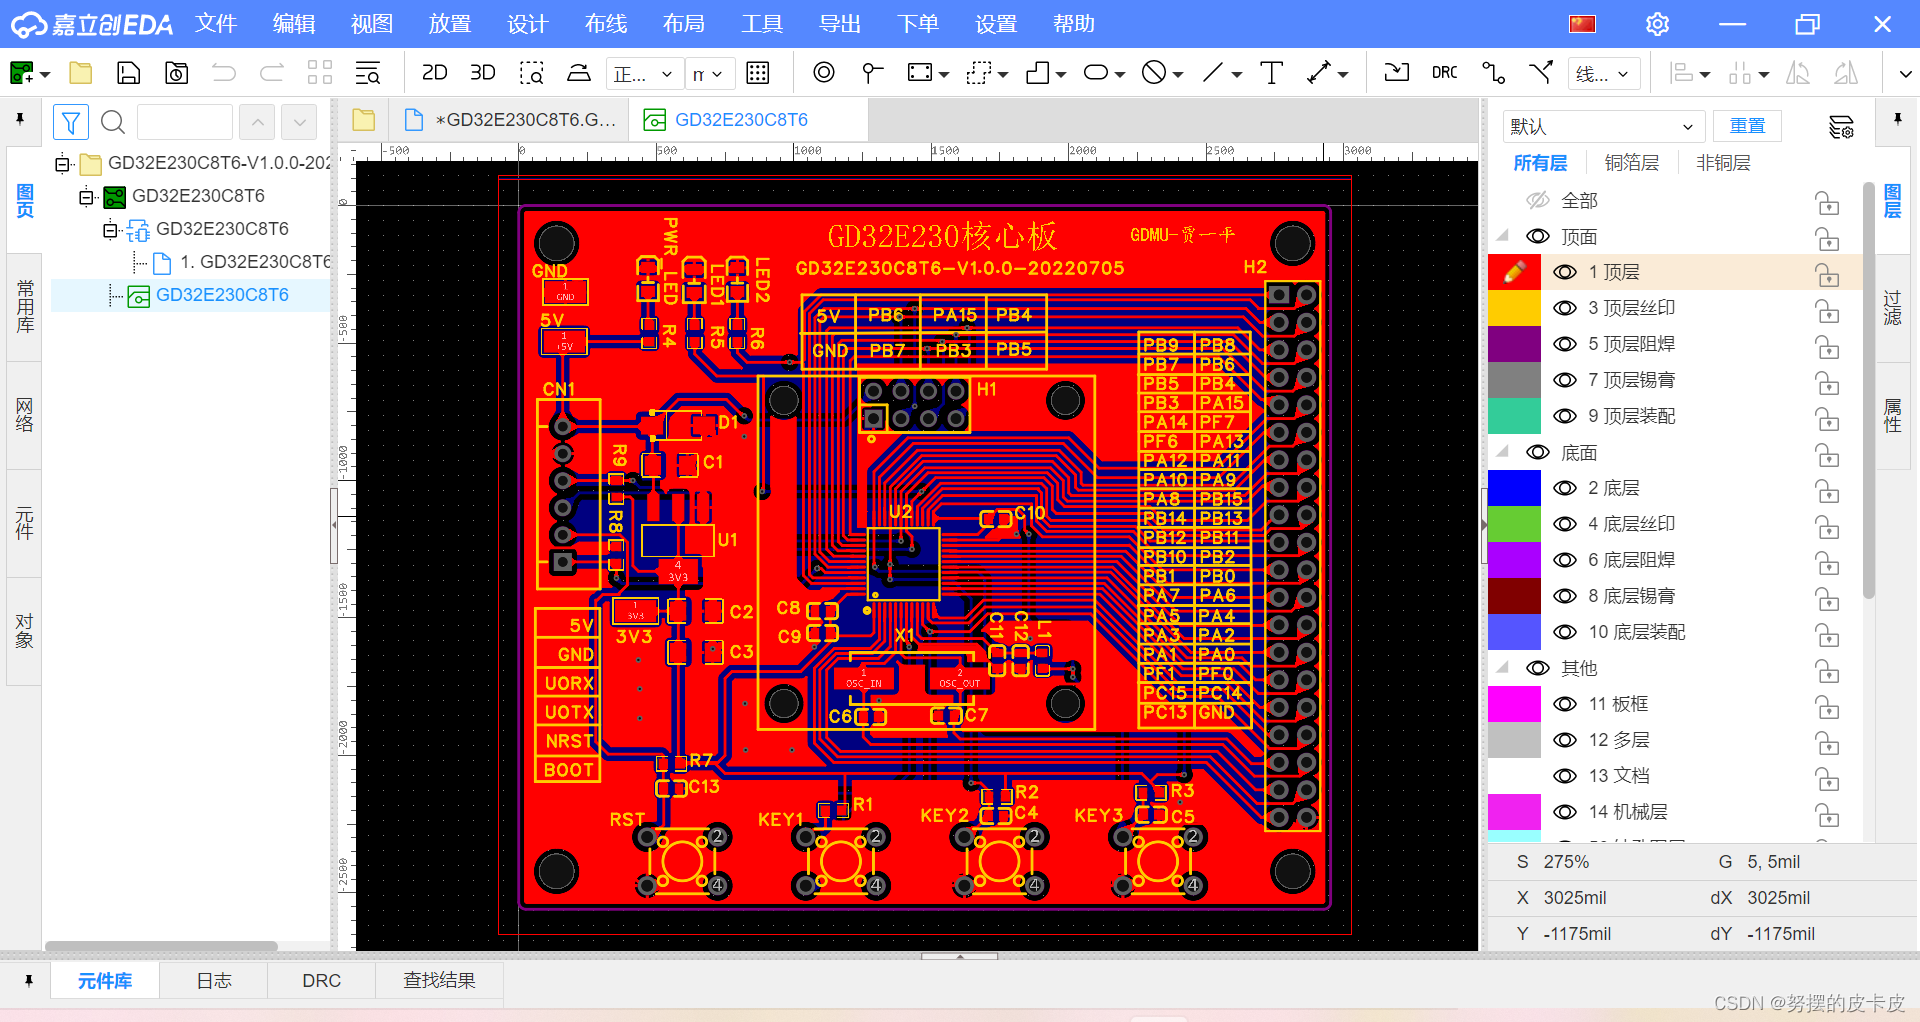Image resolution: width=1920 pixels, height=1022 pixels.
Task: Select the Text placement tool
Action: click(x=1271, y=72)
